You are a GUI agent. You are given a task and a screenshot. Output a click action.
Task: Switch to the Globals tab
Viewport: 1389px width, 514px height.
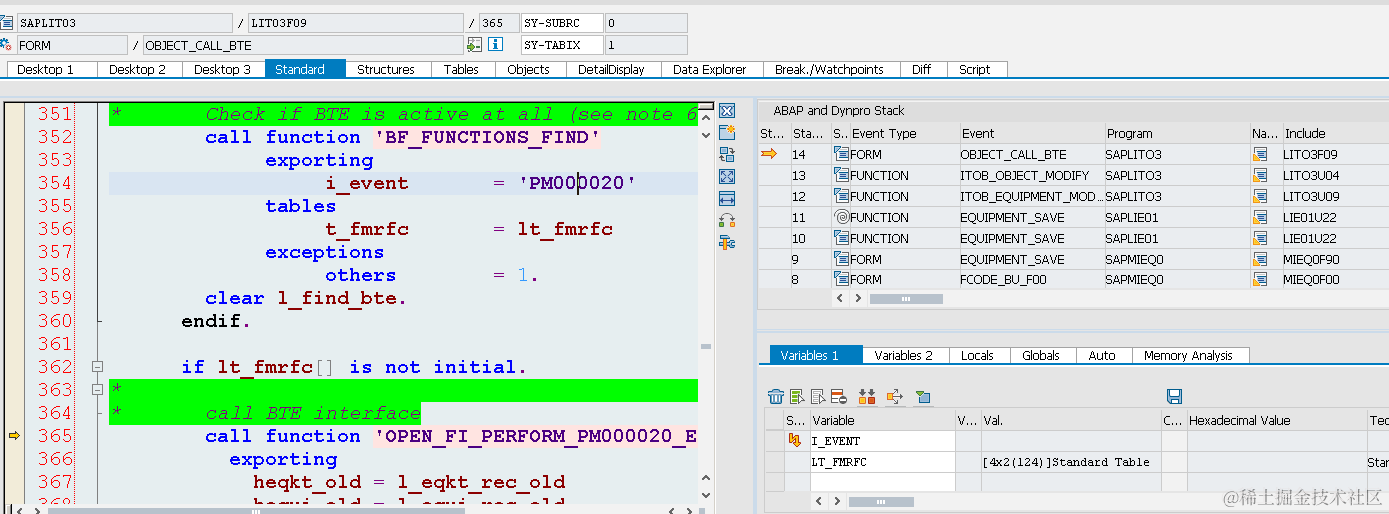click(x=1041, y=355)
